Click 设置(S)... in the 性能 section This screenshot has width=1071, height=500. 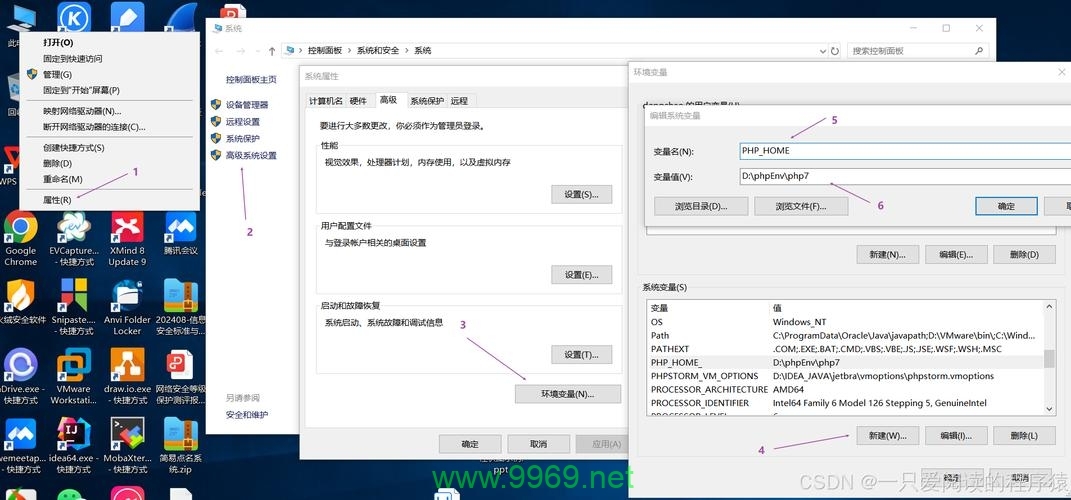click(581, 195)
